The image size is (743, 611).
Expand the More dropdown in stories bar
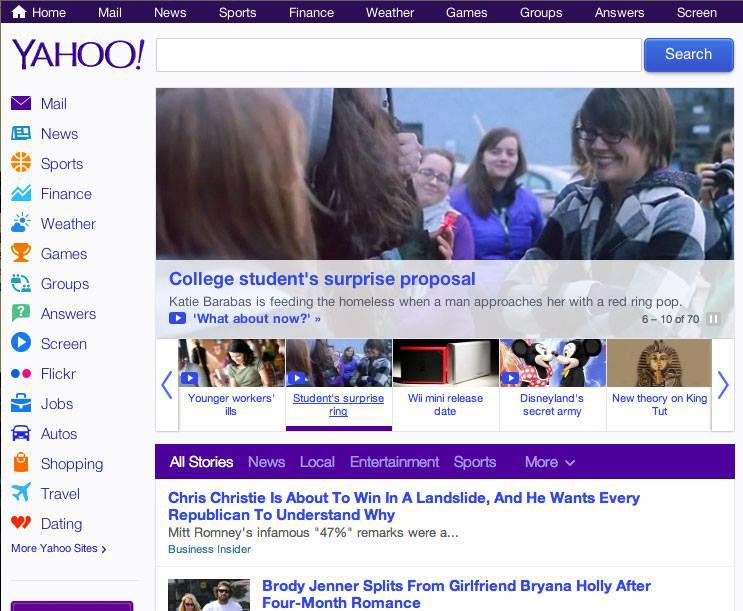(550, 462)
